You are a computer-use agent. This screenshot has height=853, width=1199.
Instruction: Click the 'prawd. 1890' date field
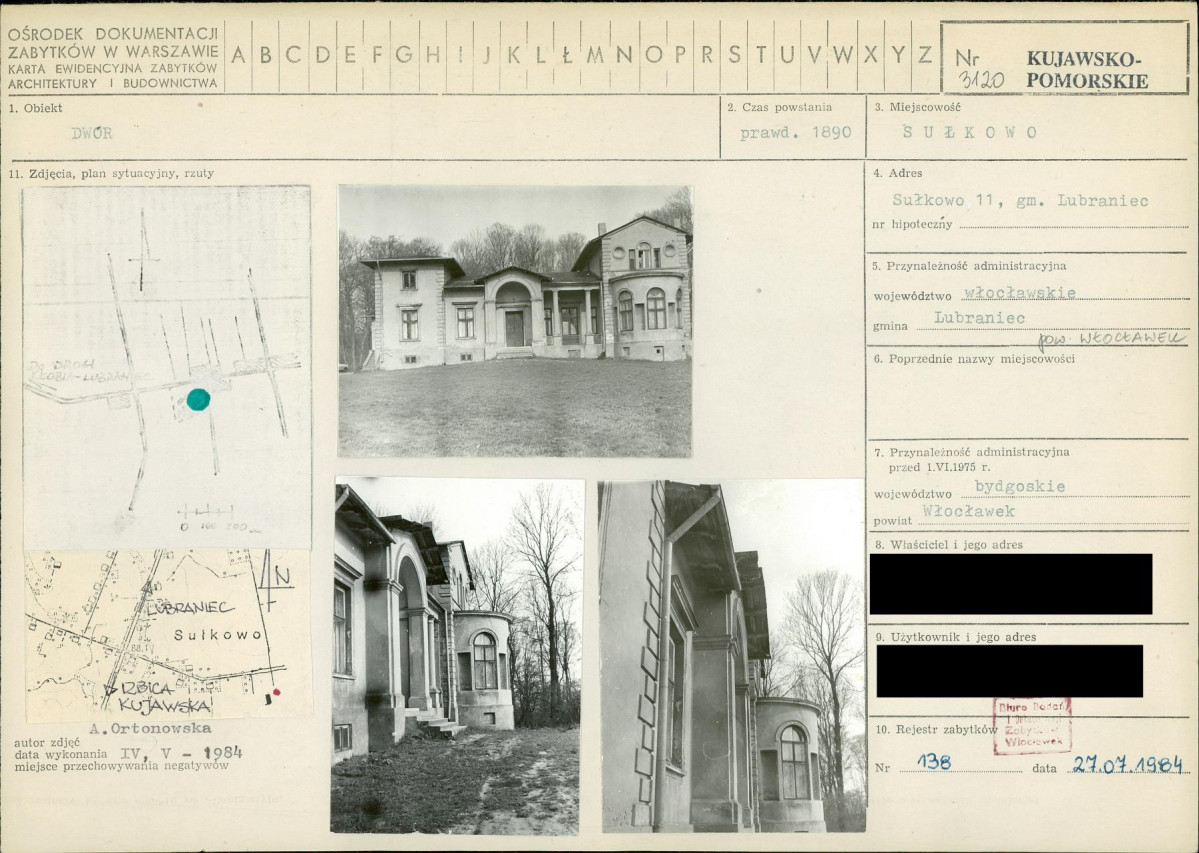(795, 133)
